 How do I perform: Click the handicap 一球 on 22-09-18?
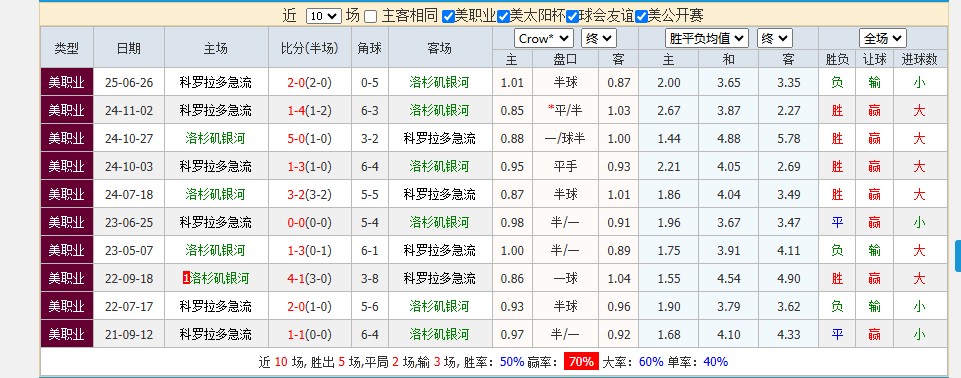565,279
